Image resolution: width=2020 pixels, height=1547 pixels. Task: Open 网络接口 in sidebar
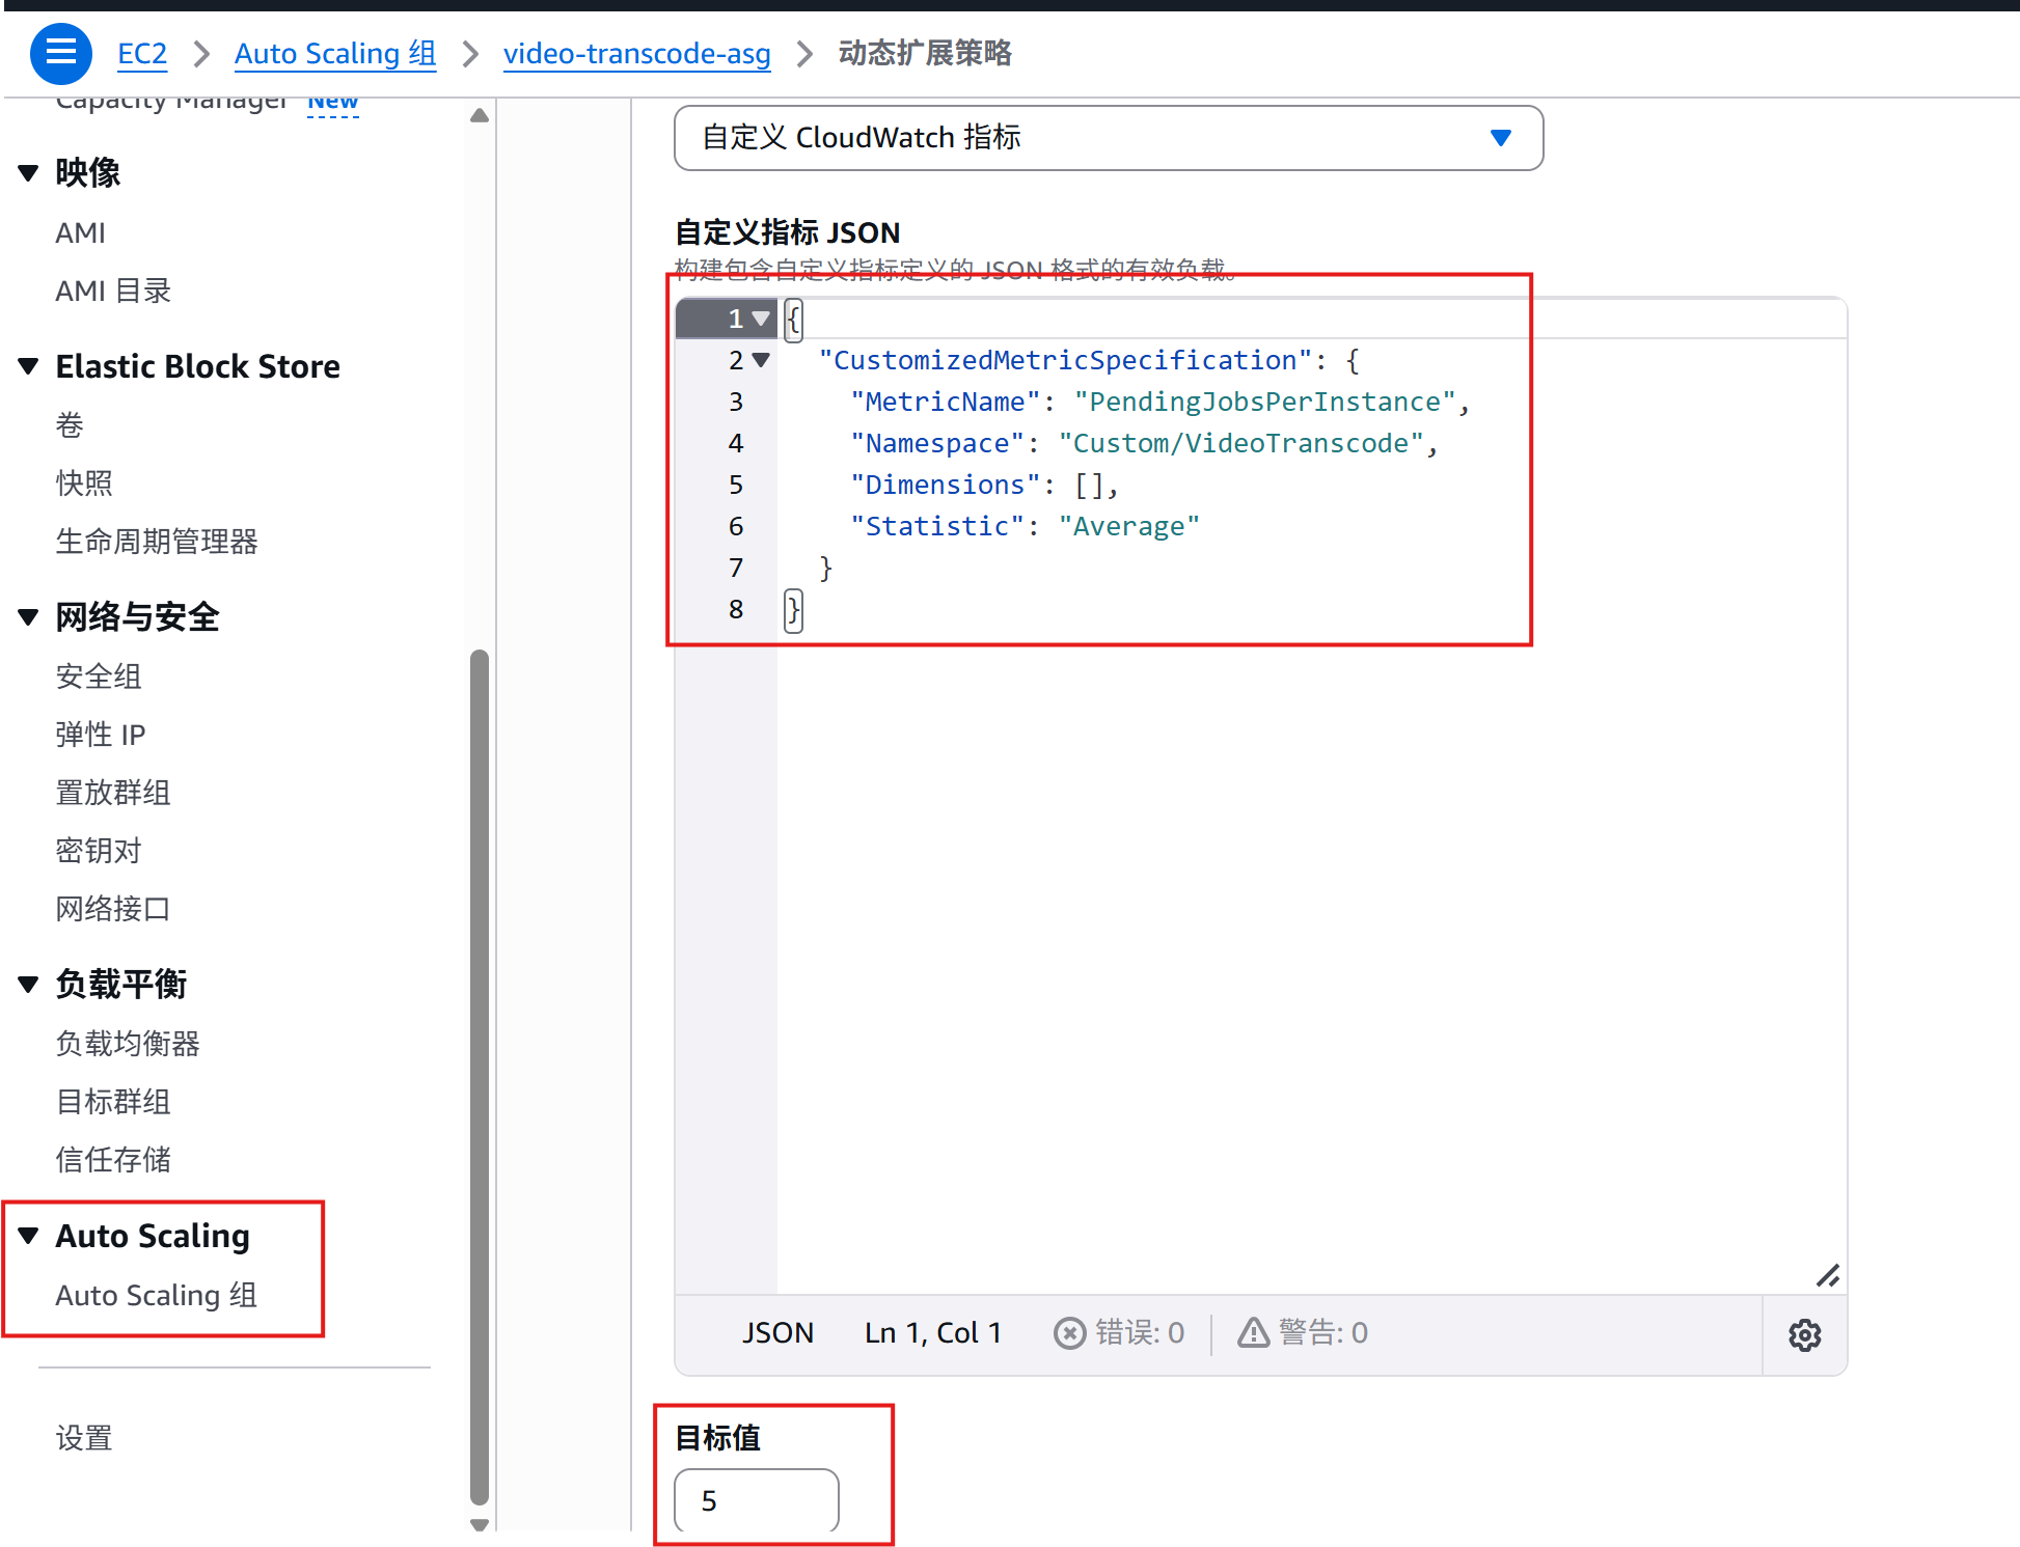coord(113,908)
